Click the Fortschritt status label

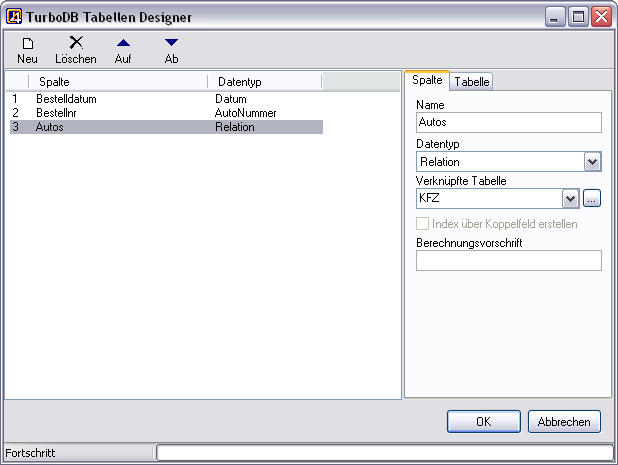[x=30, y=453]
